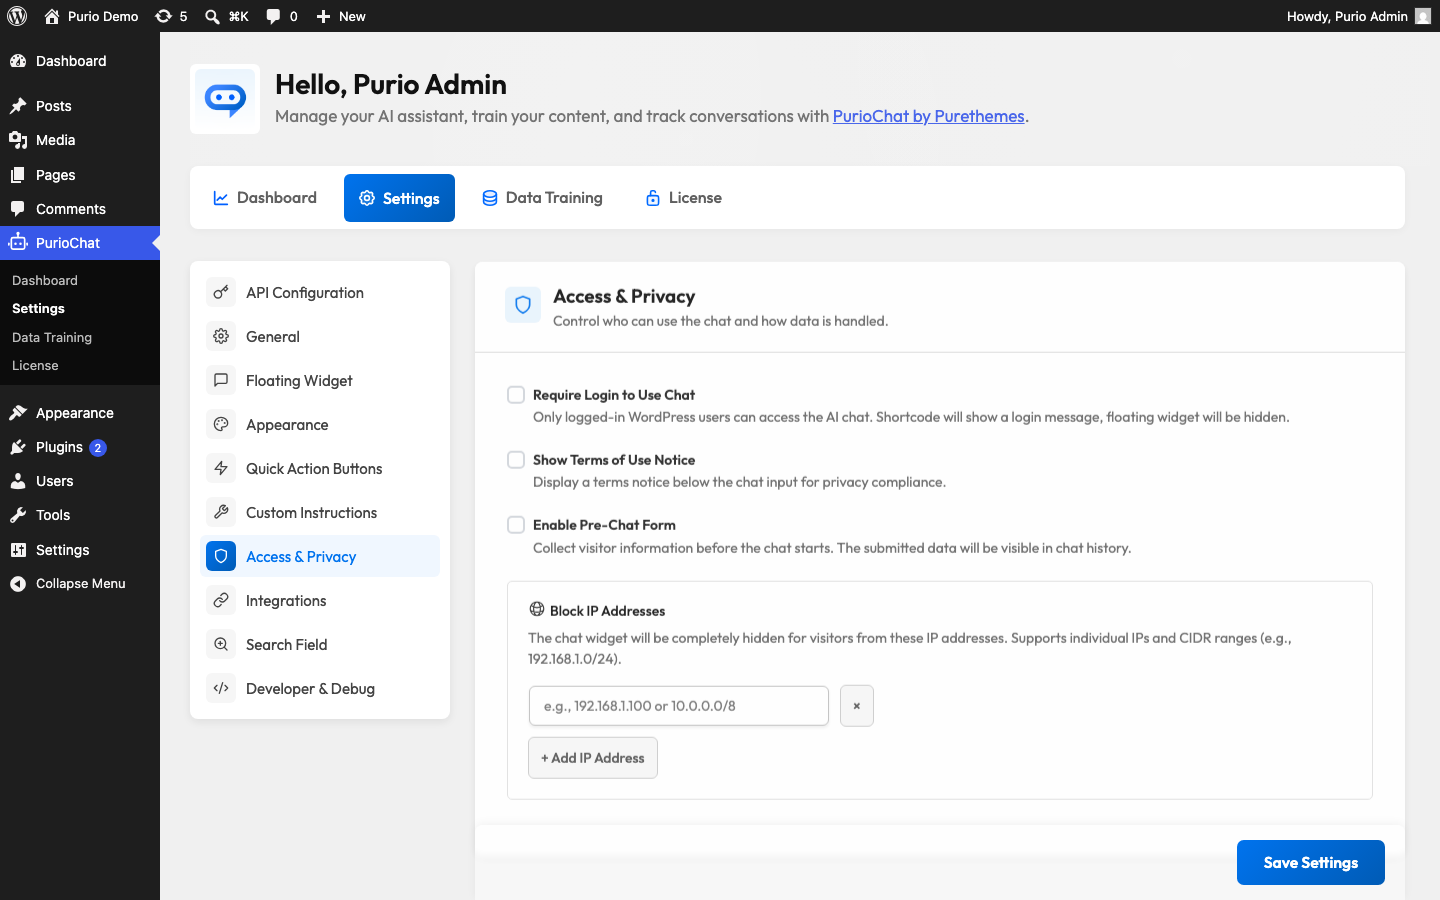Select the 'Custom Instructions' section label
This screenshot has height=900, width=1440.
312,512
